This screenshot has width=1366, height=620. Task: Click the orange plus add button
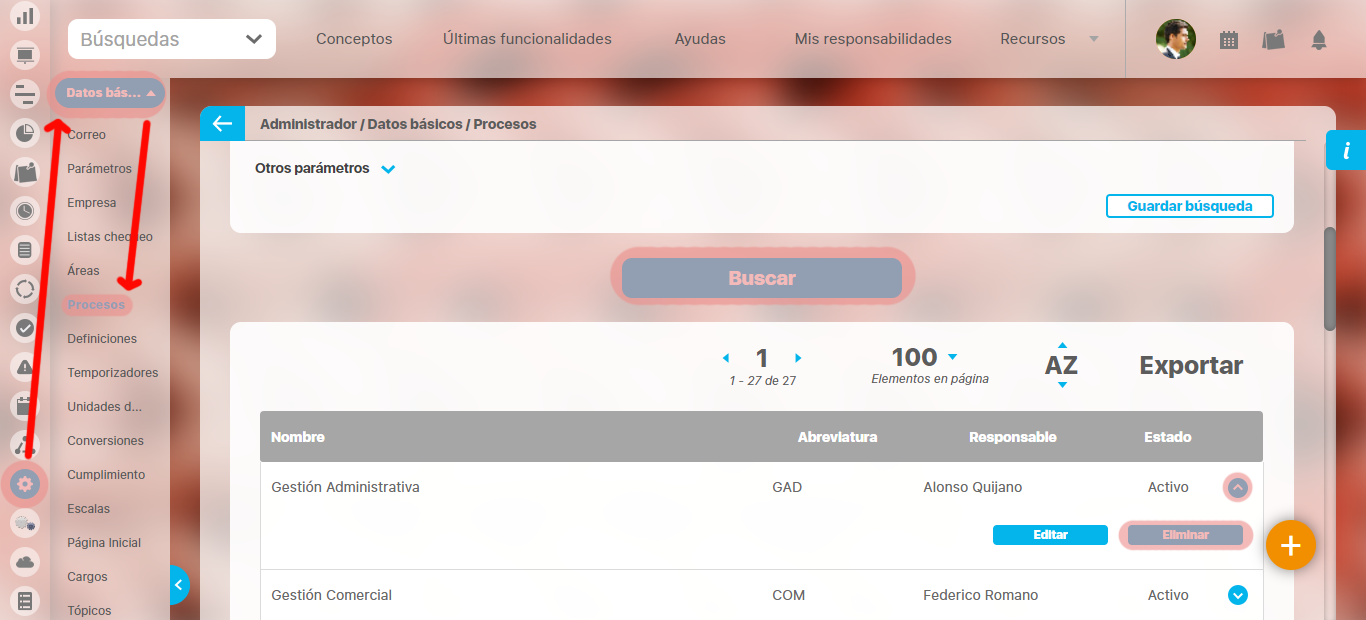pos(1290,545)
